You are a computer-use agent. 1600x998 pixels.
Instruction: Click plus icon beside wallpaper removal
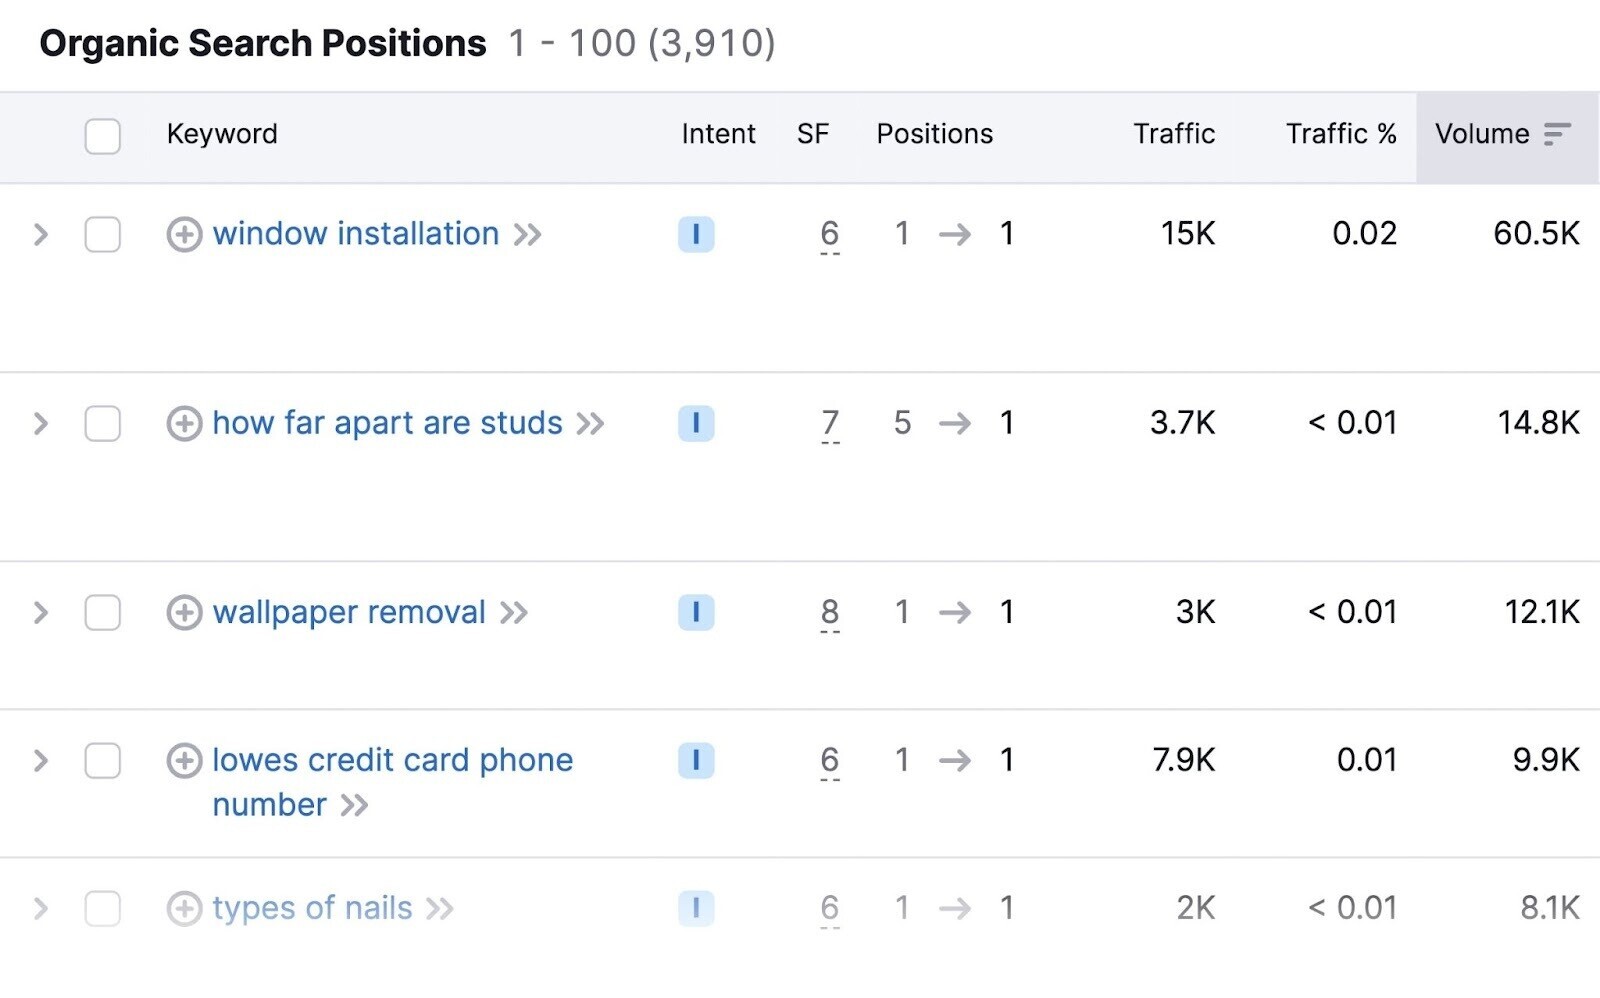point(184,613)
